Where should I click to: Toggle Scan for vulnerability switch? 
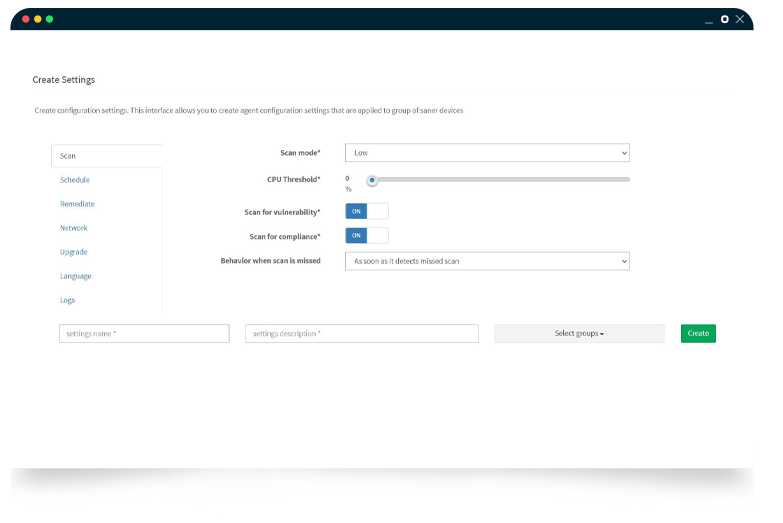(367, 211)
